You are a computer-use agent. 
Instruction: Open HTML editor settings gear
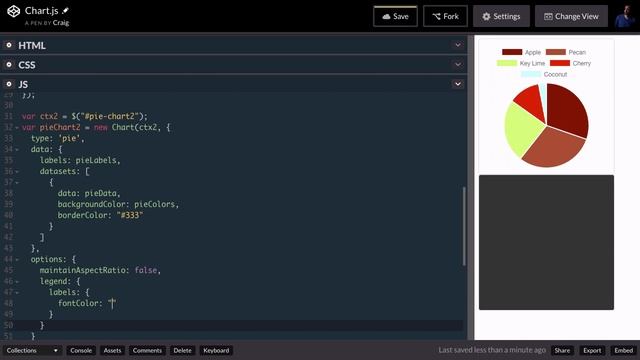[9, 45]
